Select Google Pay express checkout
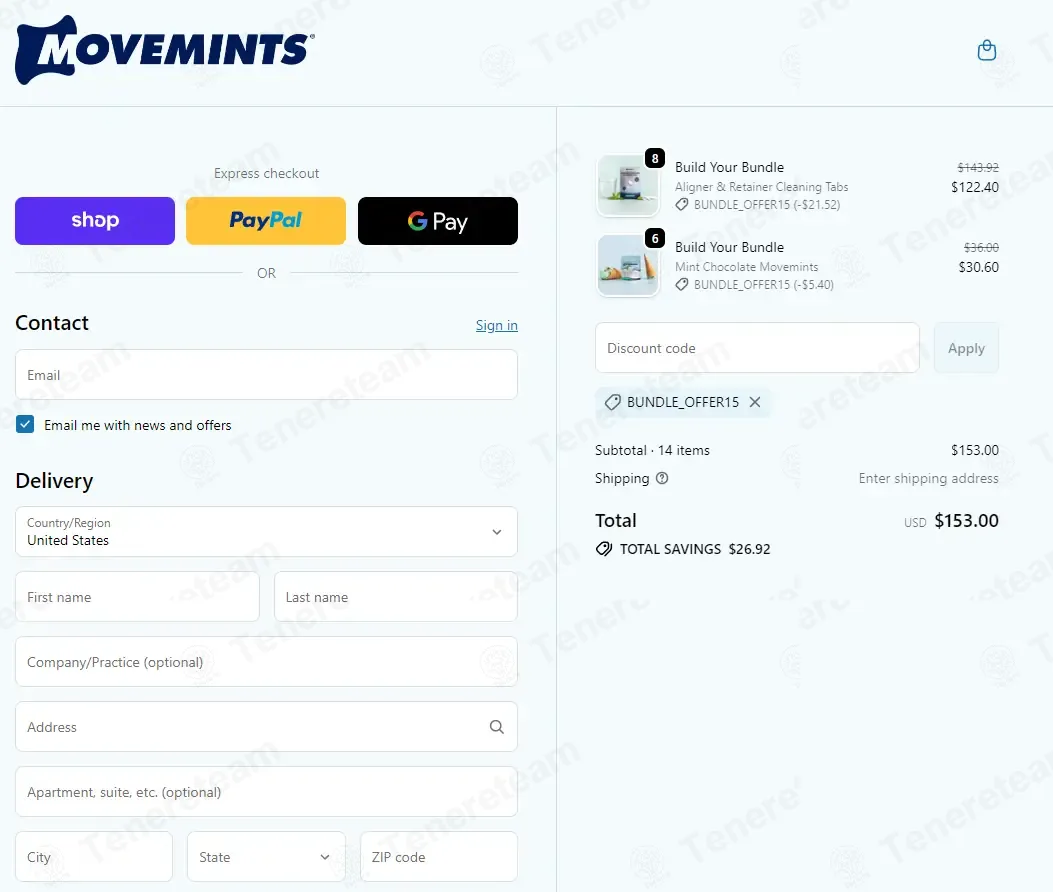Viewport: 1053px width, 892px height. tap(438, 221)
